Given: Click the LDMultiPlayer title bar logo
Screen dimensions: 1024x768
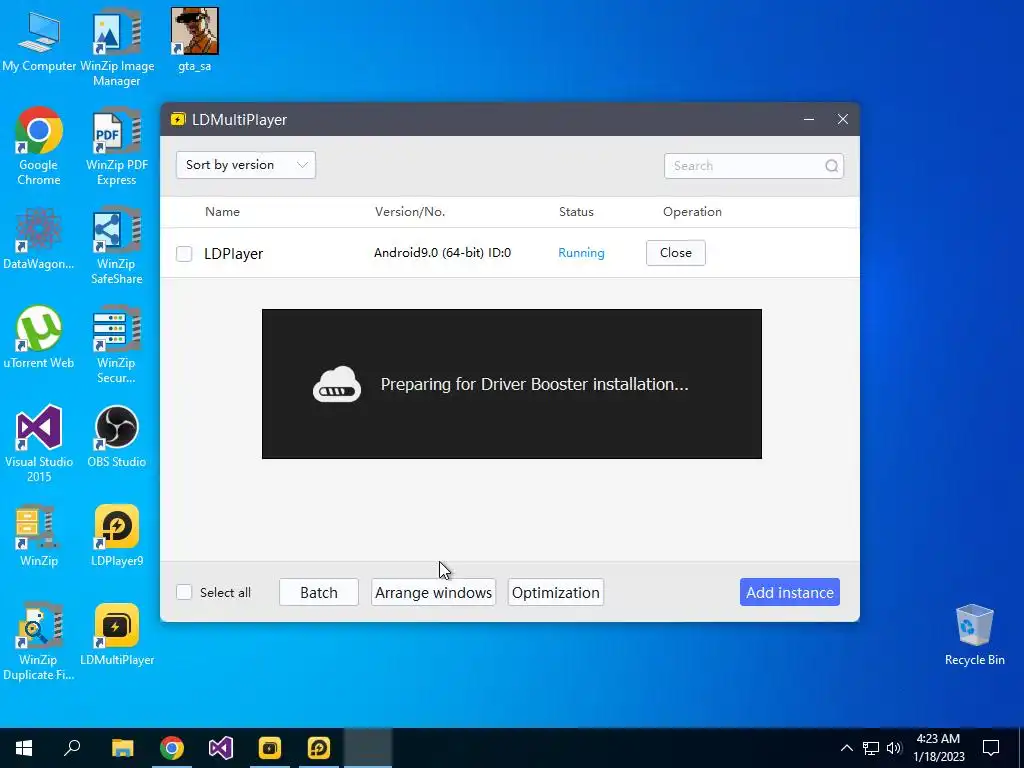Looking at the screenshot, I should pyautogui.click(x=178, y=120).
